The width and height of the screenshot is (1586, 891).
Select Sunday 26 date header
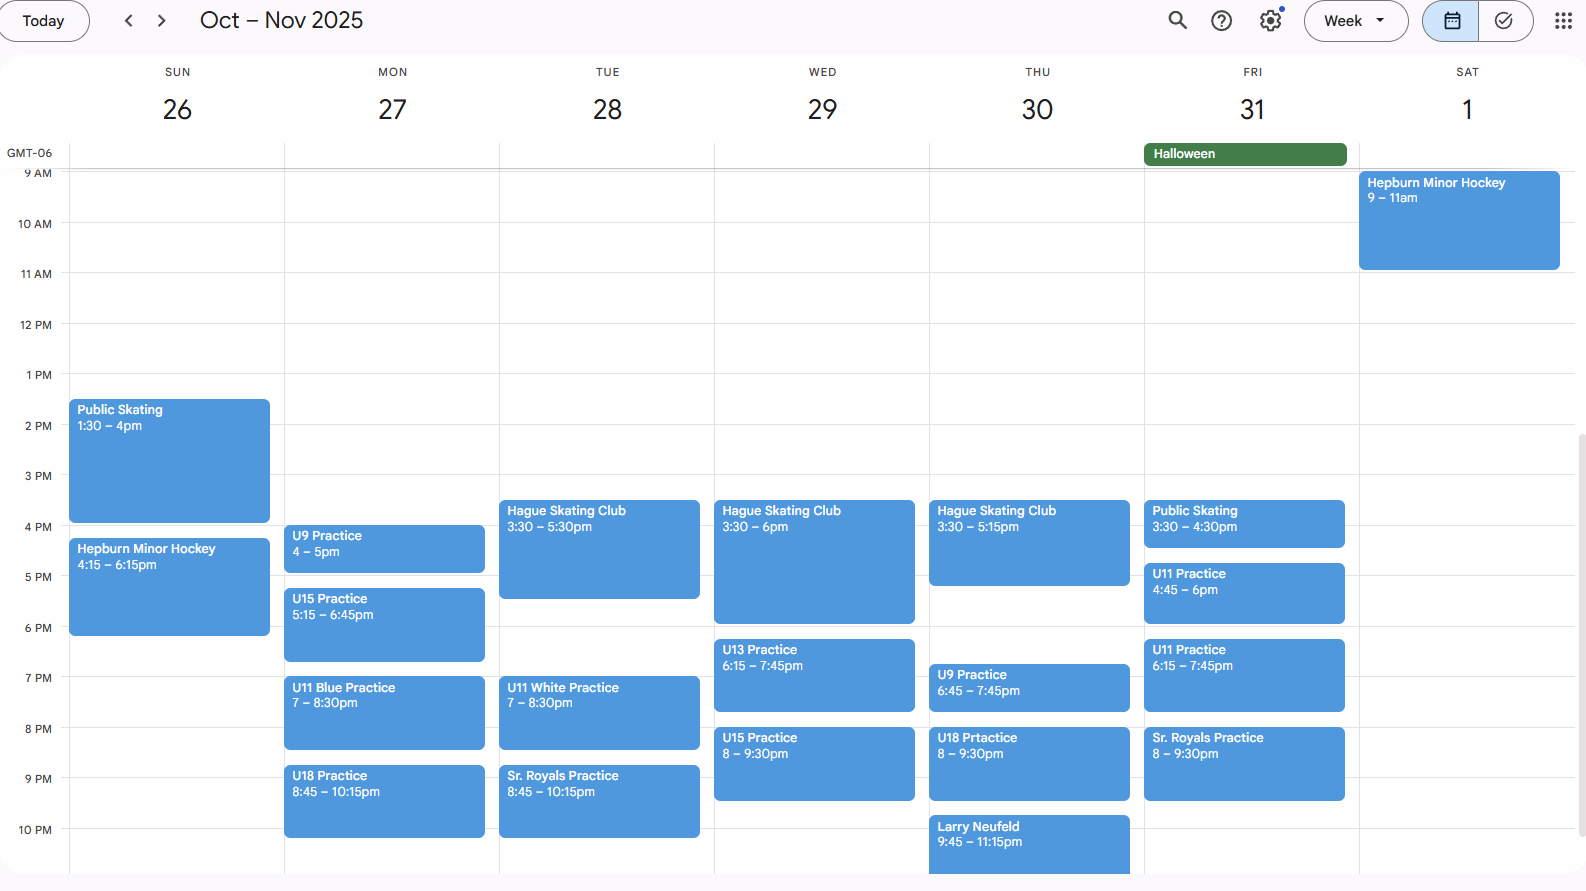(x=177, y=109)
